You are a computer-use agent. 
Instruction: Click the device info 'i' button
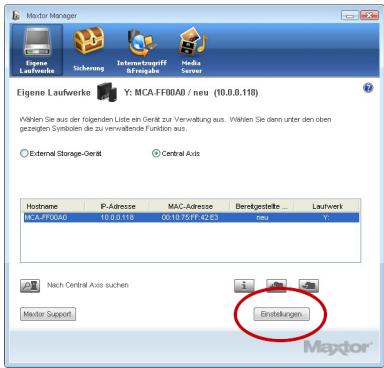point(244,286)
